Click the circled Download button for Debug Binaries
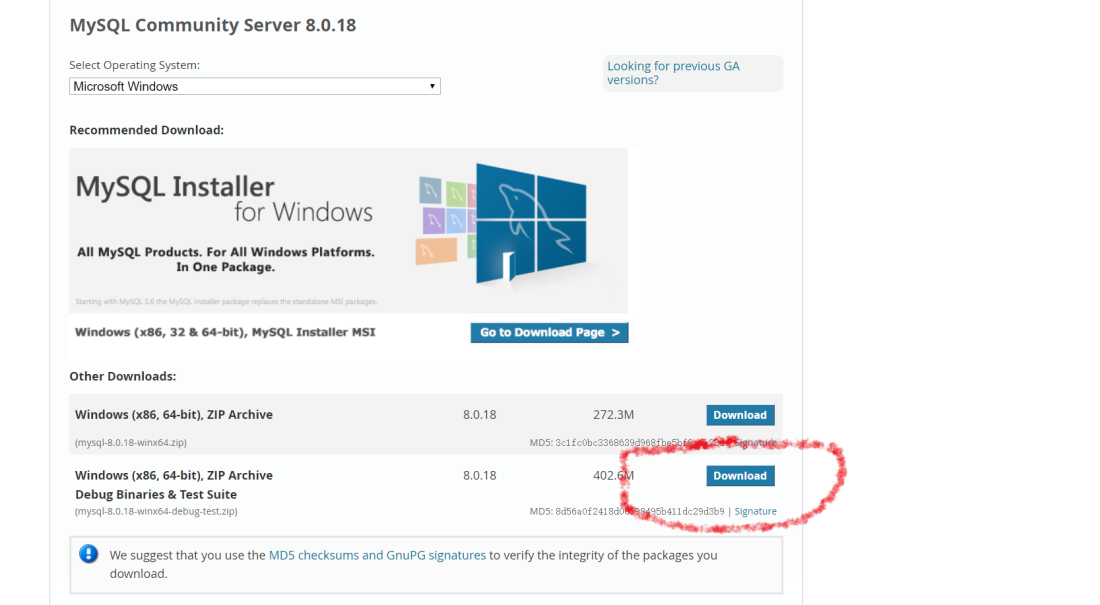 pos(740,475)
